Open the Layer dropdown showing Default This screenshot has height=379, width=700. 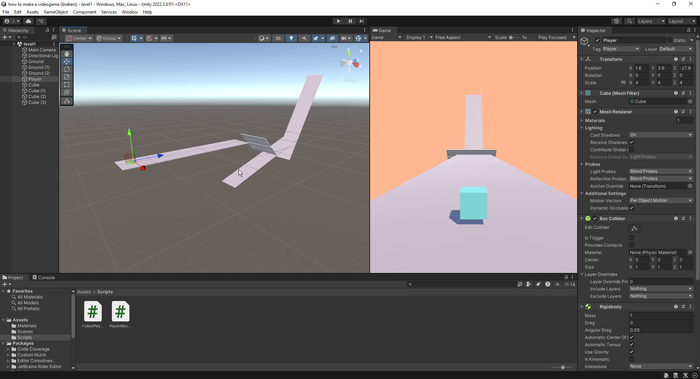pos(675,49)
